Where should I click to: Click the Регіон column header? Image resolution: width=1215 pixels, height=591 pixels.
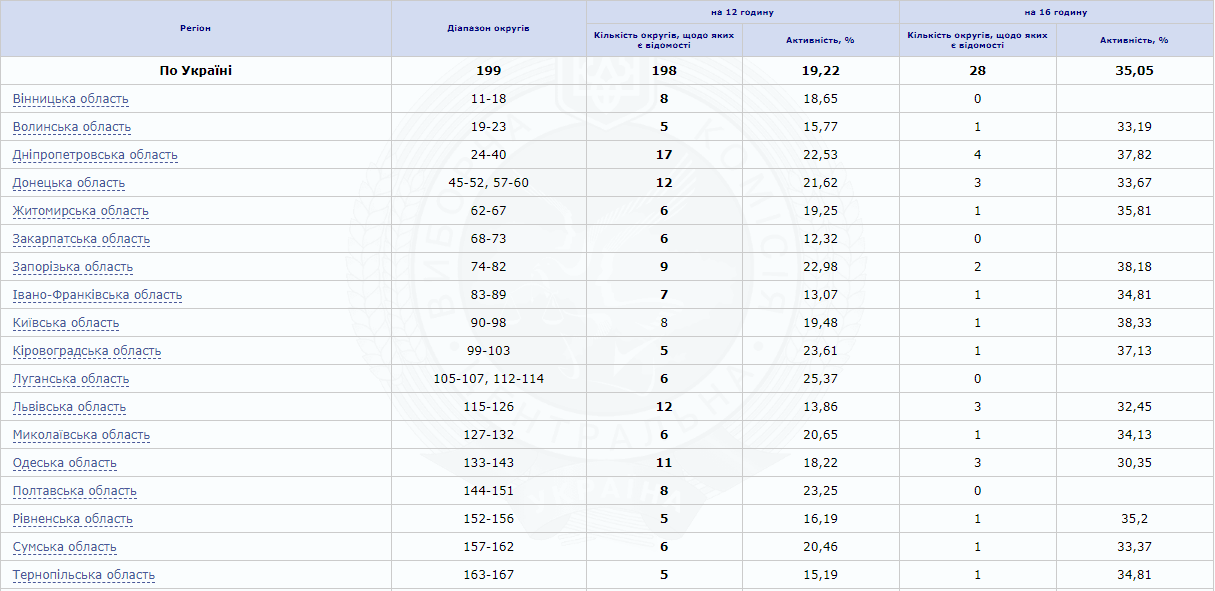195,28
